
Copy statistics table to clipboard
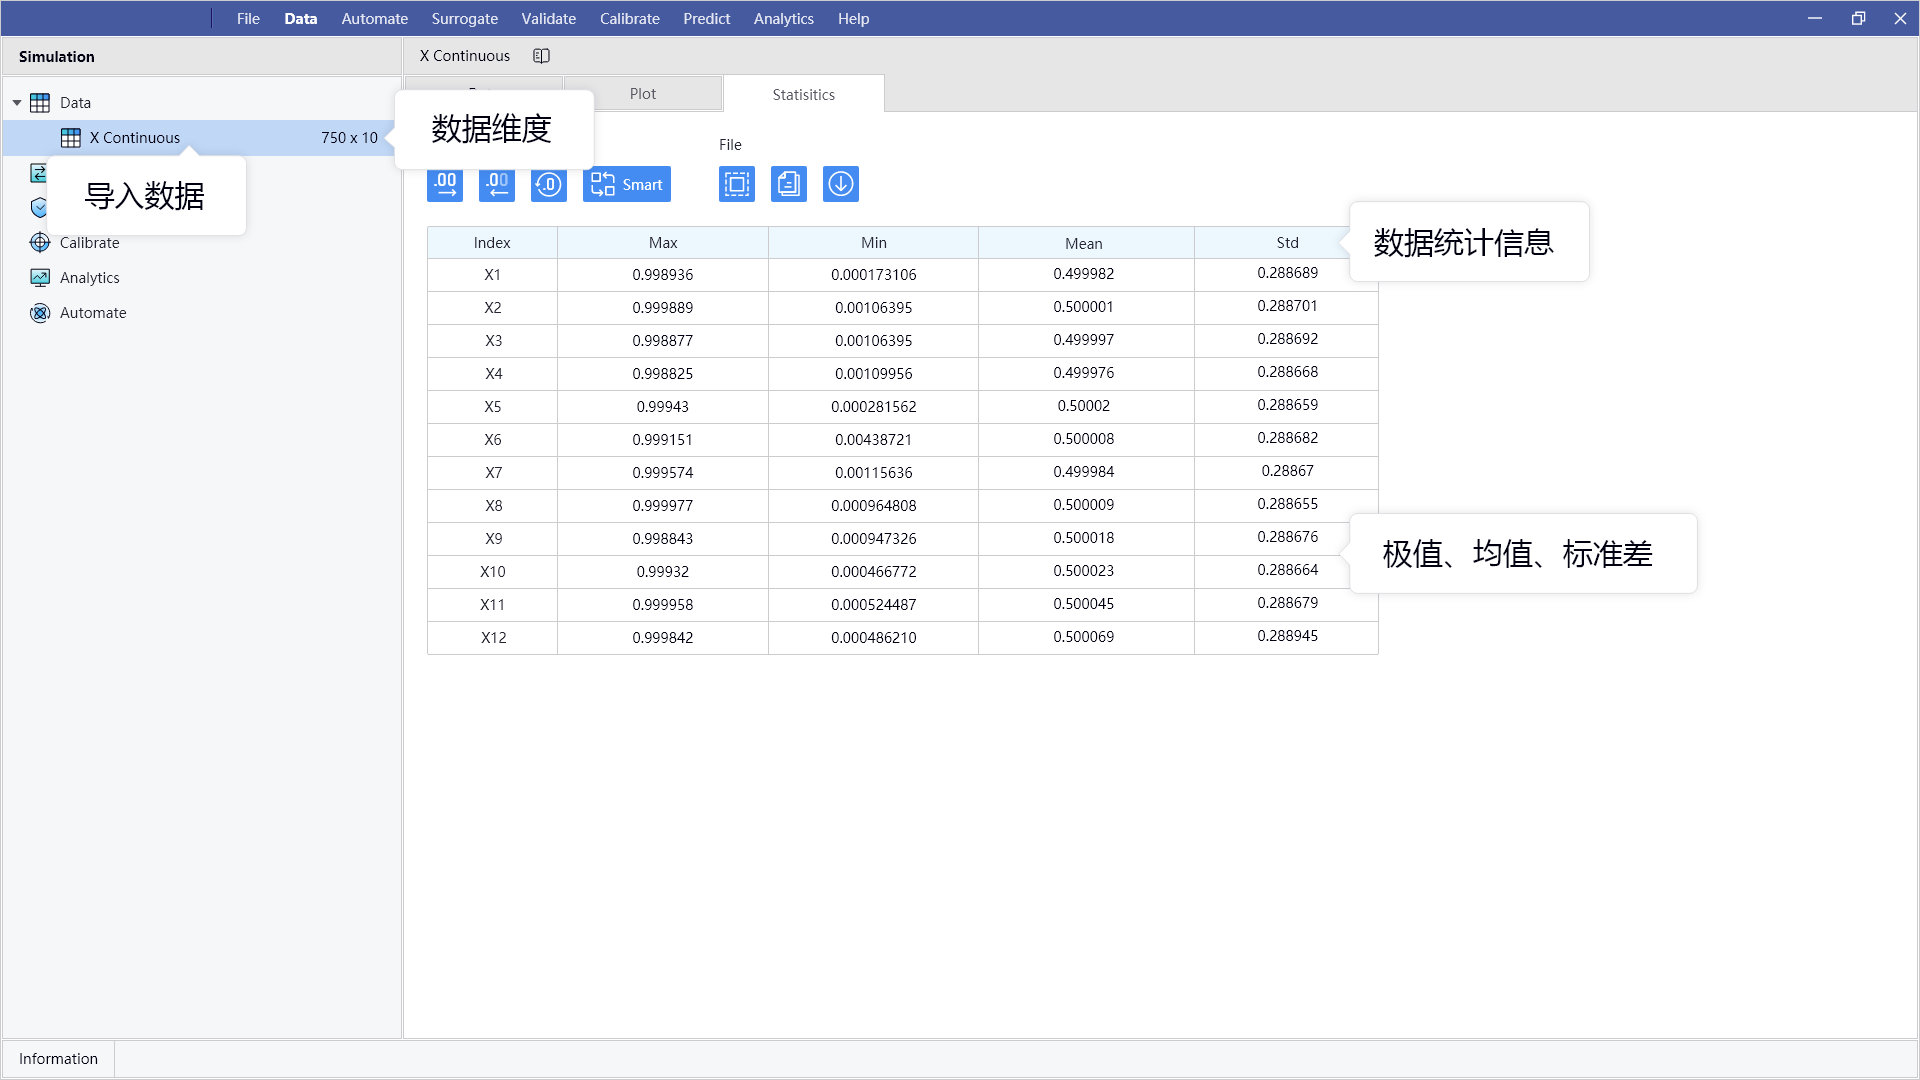(x=789, y=184)
